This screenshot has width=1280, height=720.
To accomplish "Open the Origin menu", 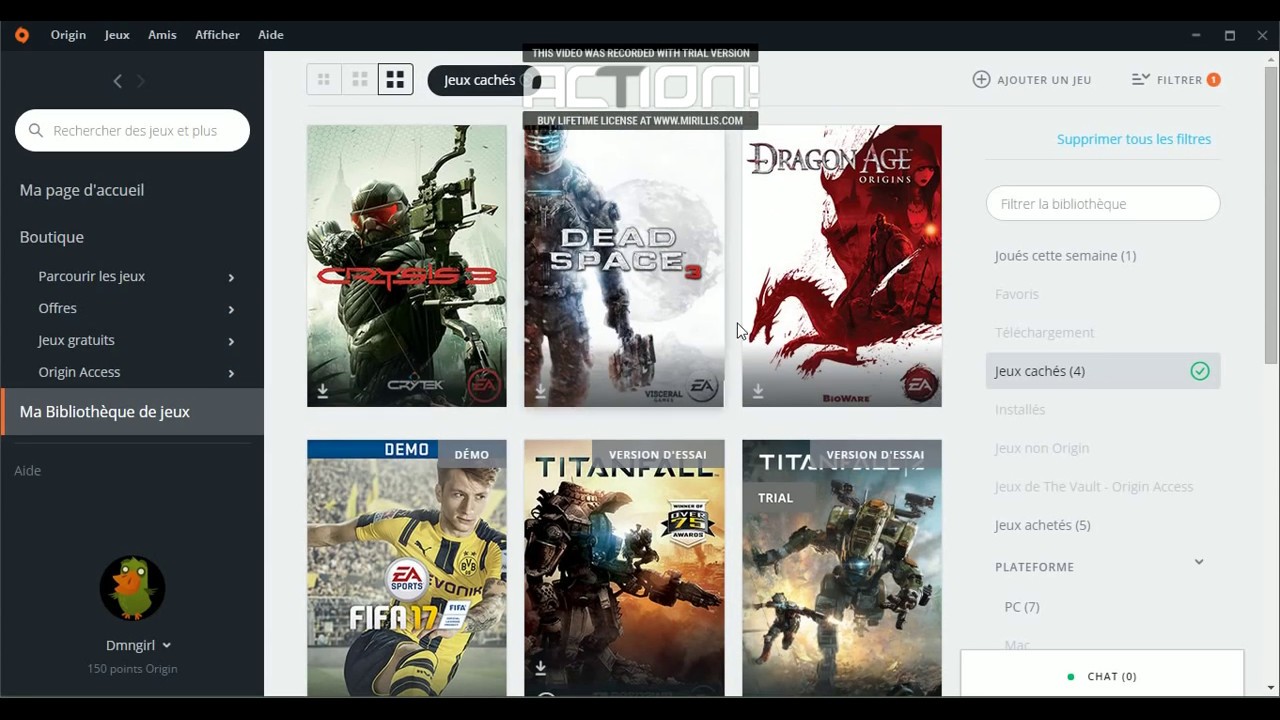I will [x=68, y=35].
